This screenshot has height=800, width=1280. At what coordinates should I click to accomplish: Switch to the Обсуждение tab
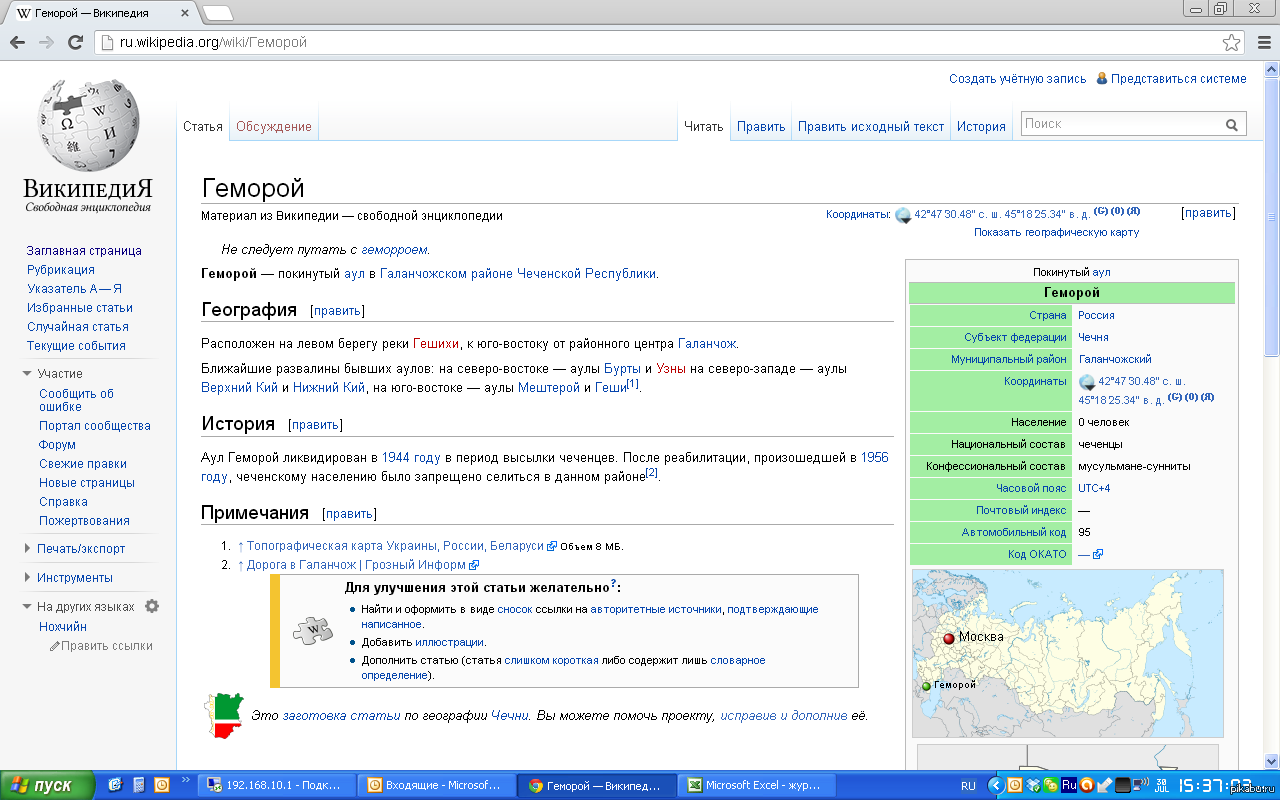[274, 127]
